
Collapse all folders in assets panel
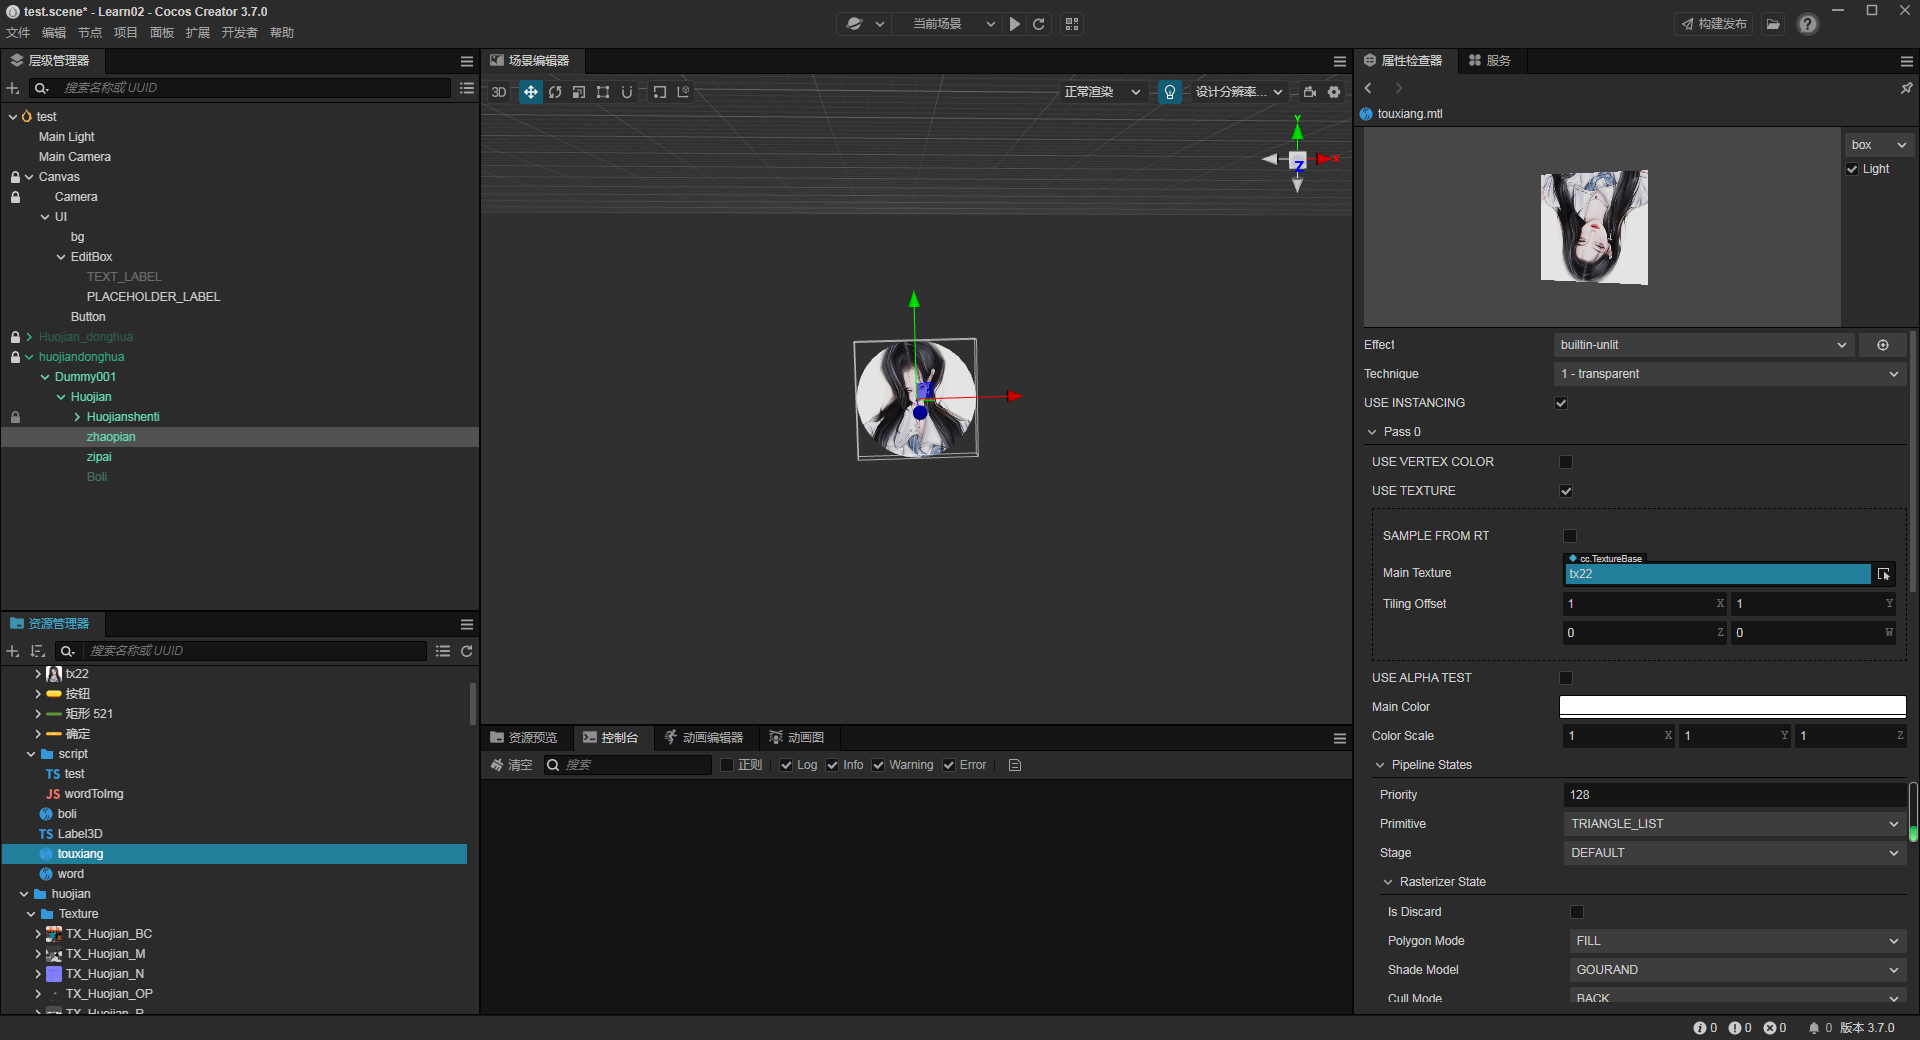[443, 651]
